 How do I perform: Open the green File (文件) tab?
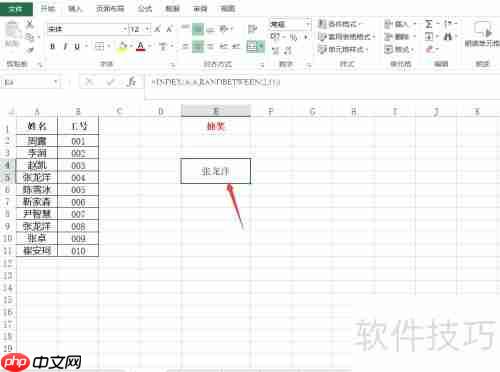coord(16,9)
